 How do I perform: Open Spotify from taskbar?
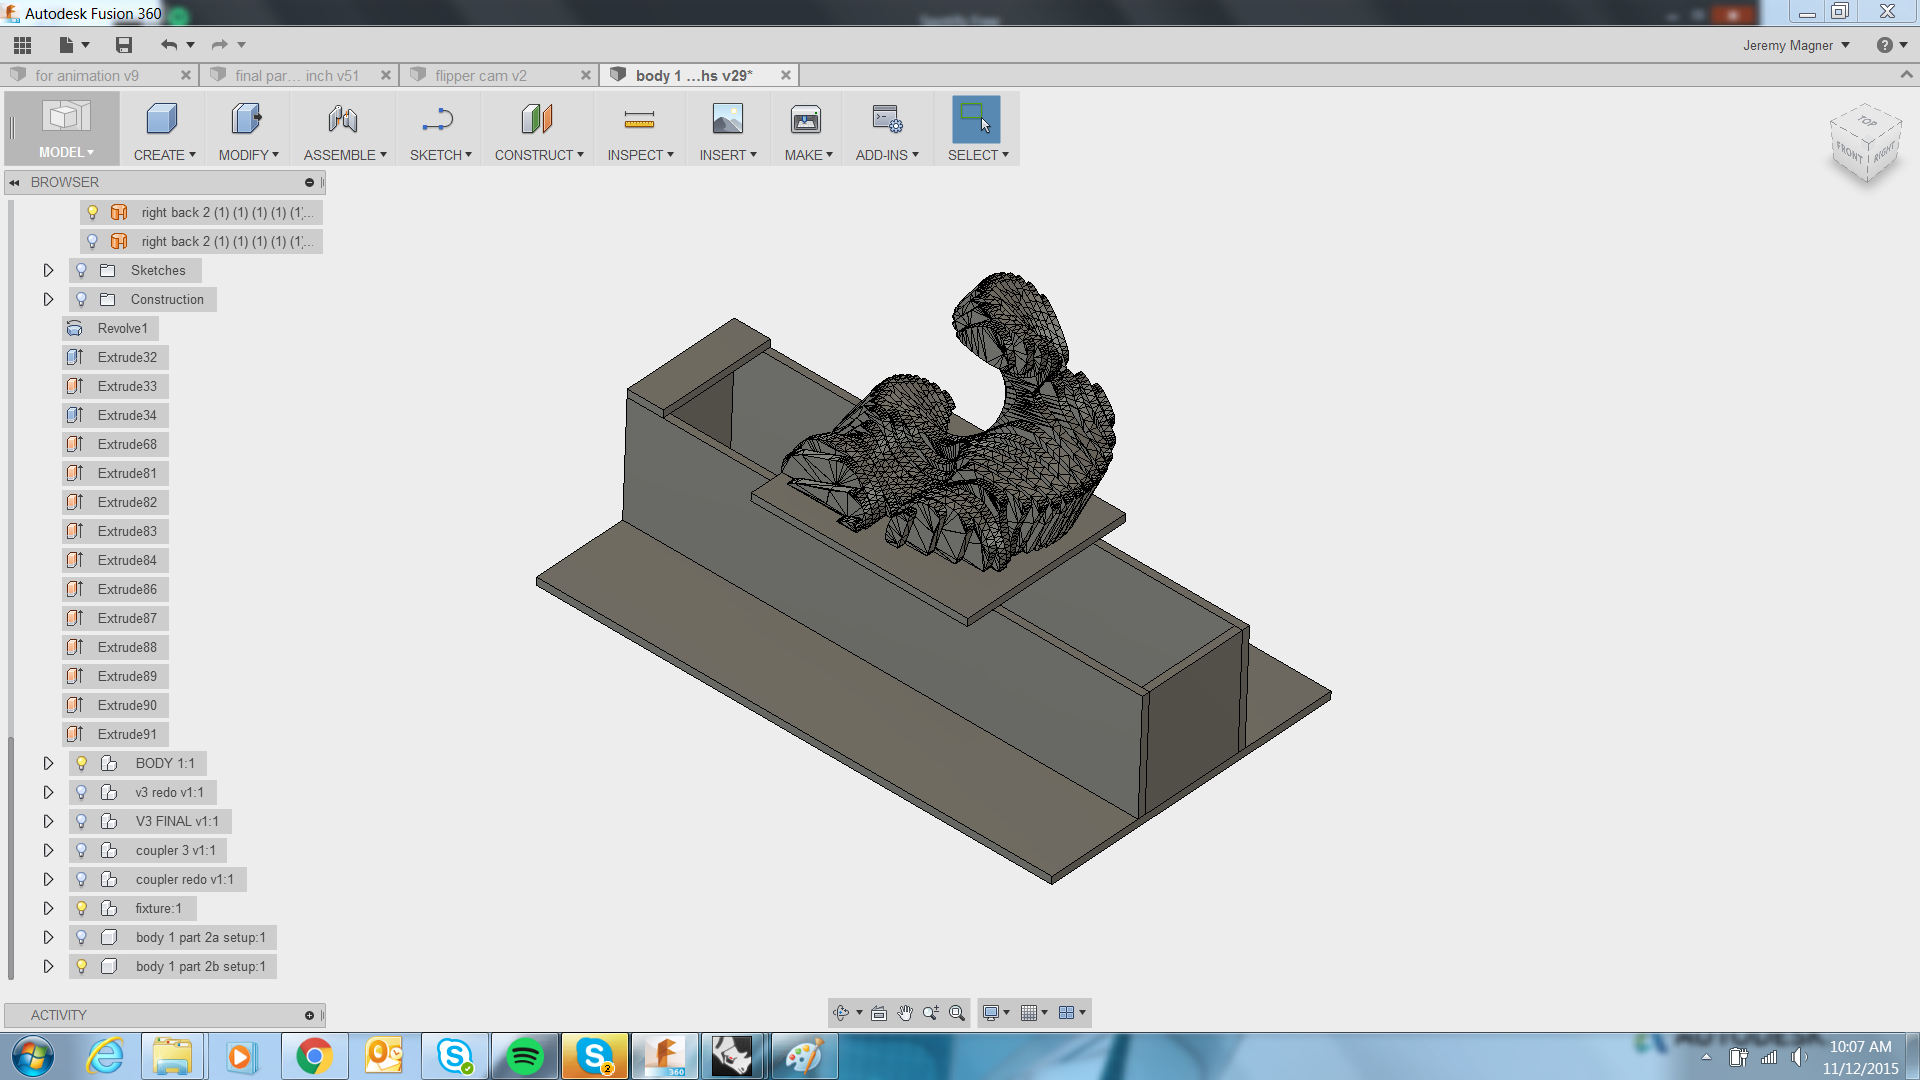524,1056
